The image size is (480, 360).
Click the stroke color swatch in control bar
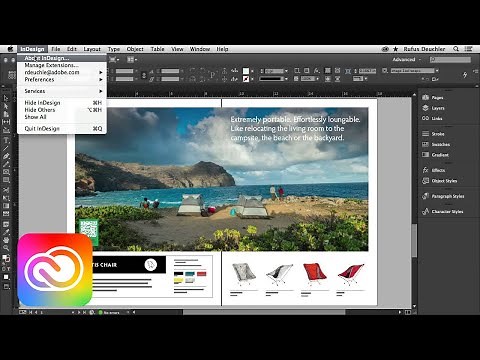tap(246, 79)
